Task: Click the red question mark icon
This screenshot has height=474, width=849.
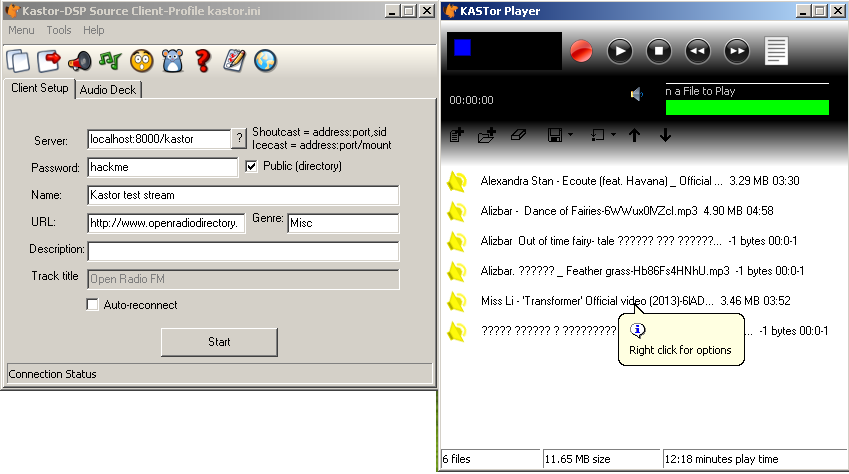Action: click(x=203, y=61)
